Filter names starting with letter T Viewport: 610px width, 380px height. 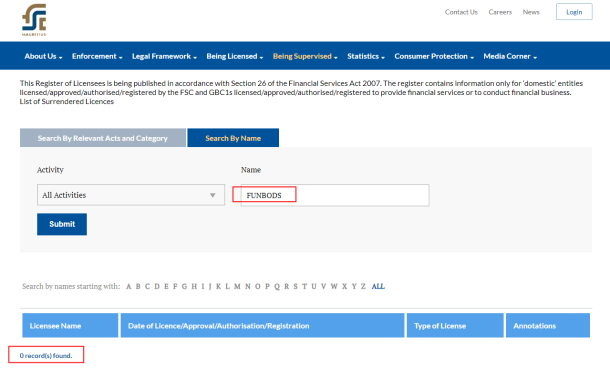click(x=304, y=287)
